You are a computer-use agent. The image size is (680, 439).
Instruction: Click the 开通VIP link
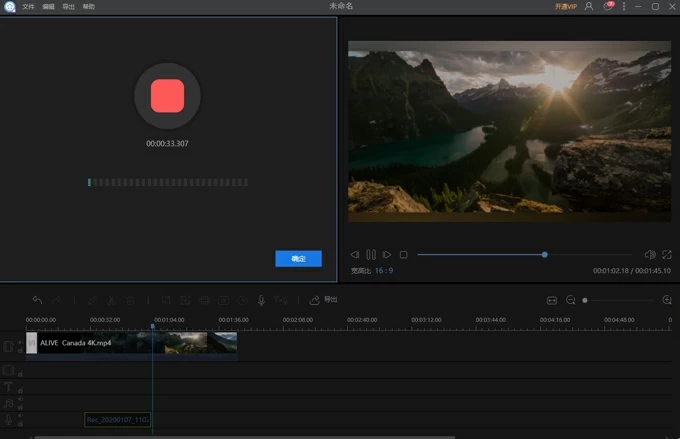pos(566,6)
